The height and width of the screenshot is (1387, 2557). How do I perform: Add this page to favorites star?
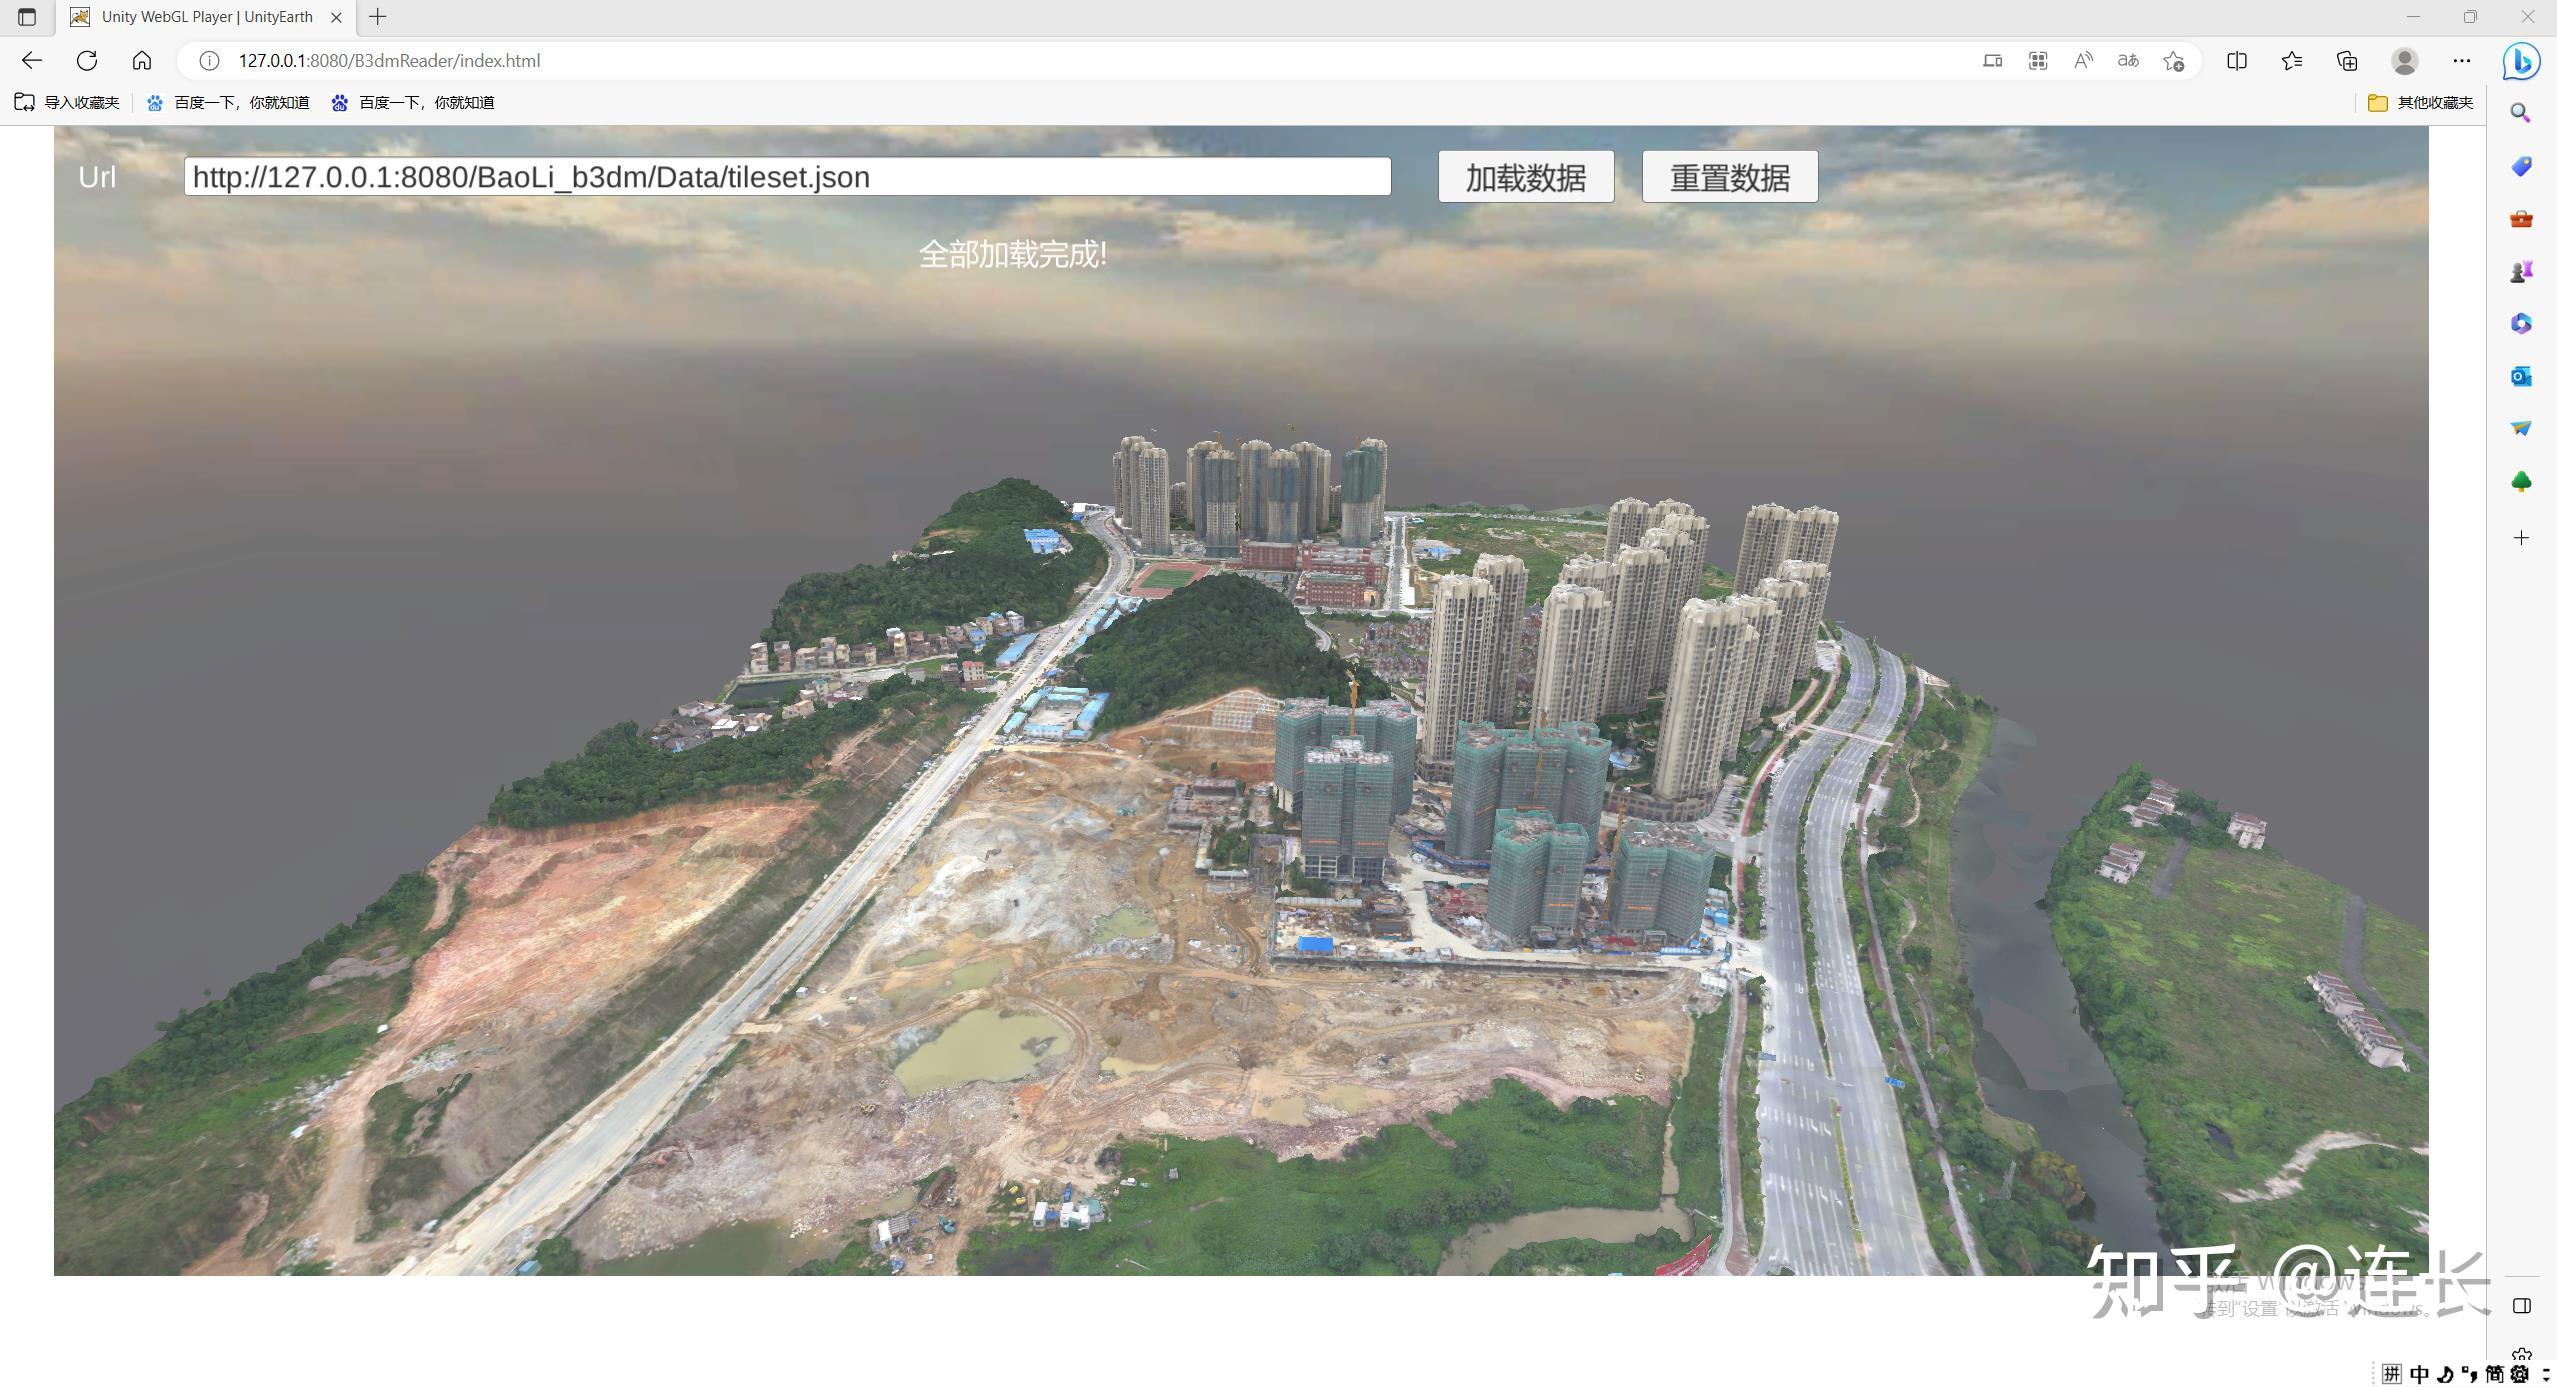click(x=2173, y=61)
